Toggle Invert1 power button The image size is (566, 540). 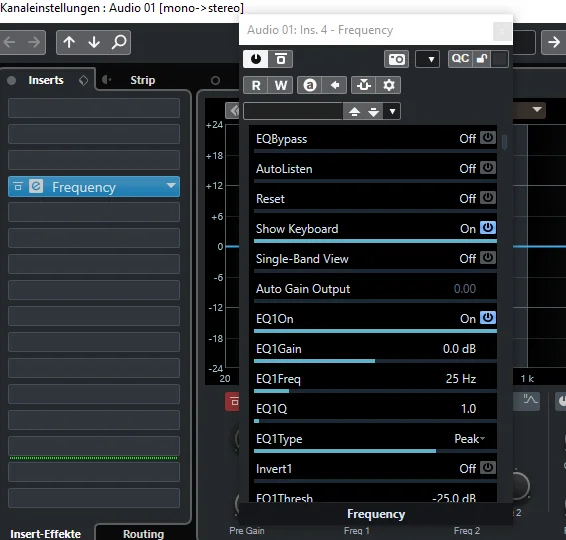[488, 468]
